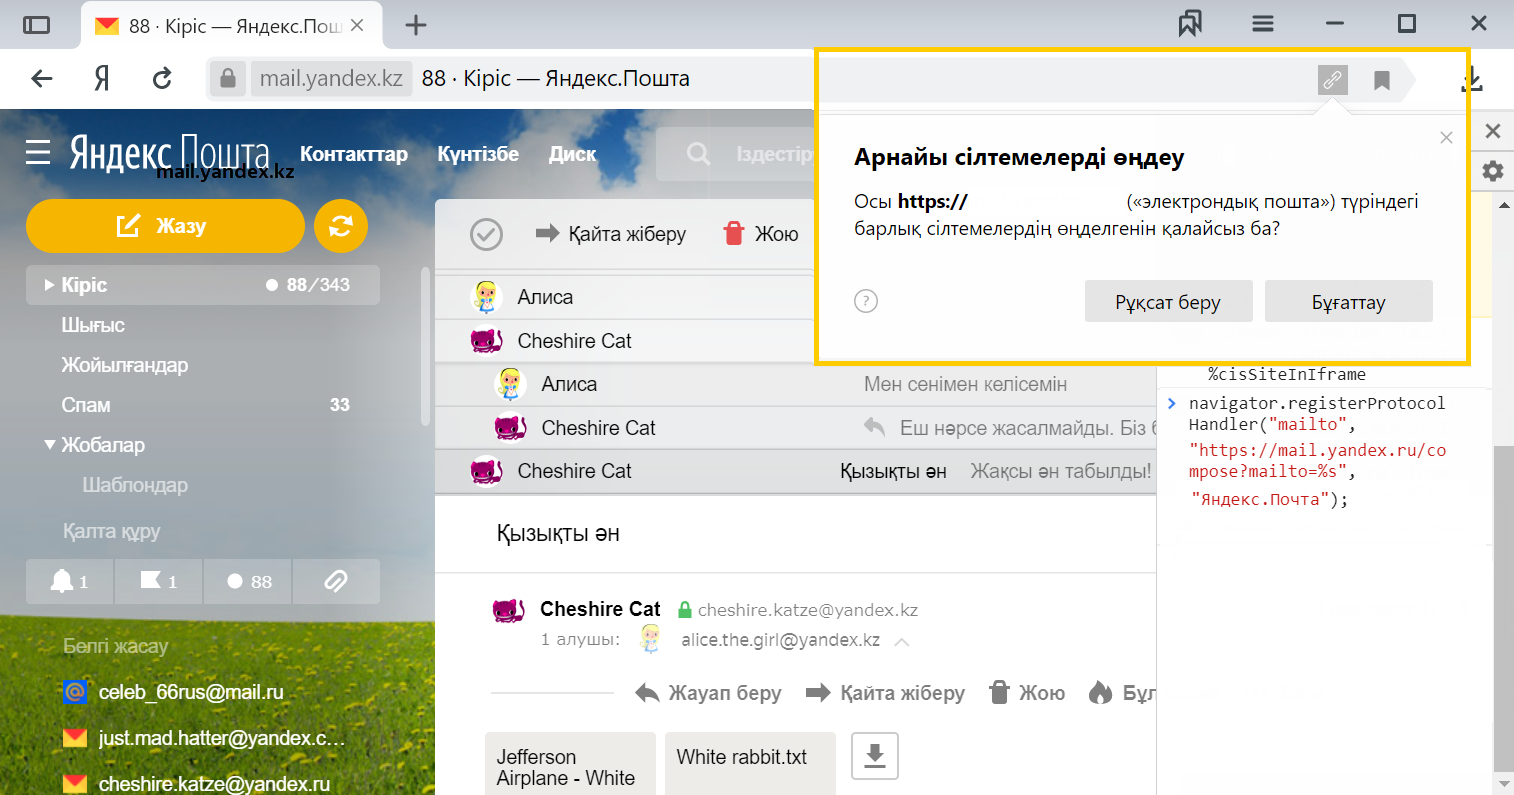Click the mail.yandex.kz address bar domain
Viewport: 1514px width, 795px height.
331,78
